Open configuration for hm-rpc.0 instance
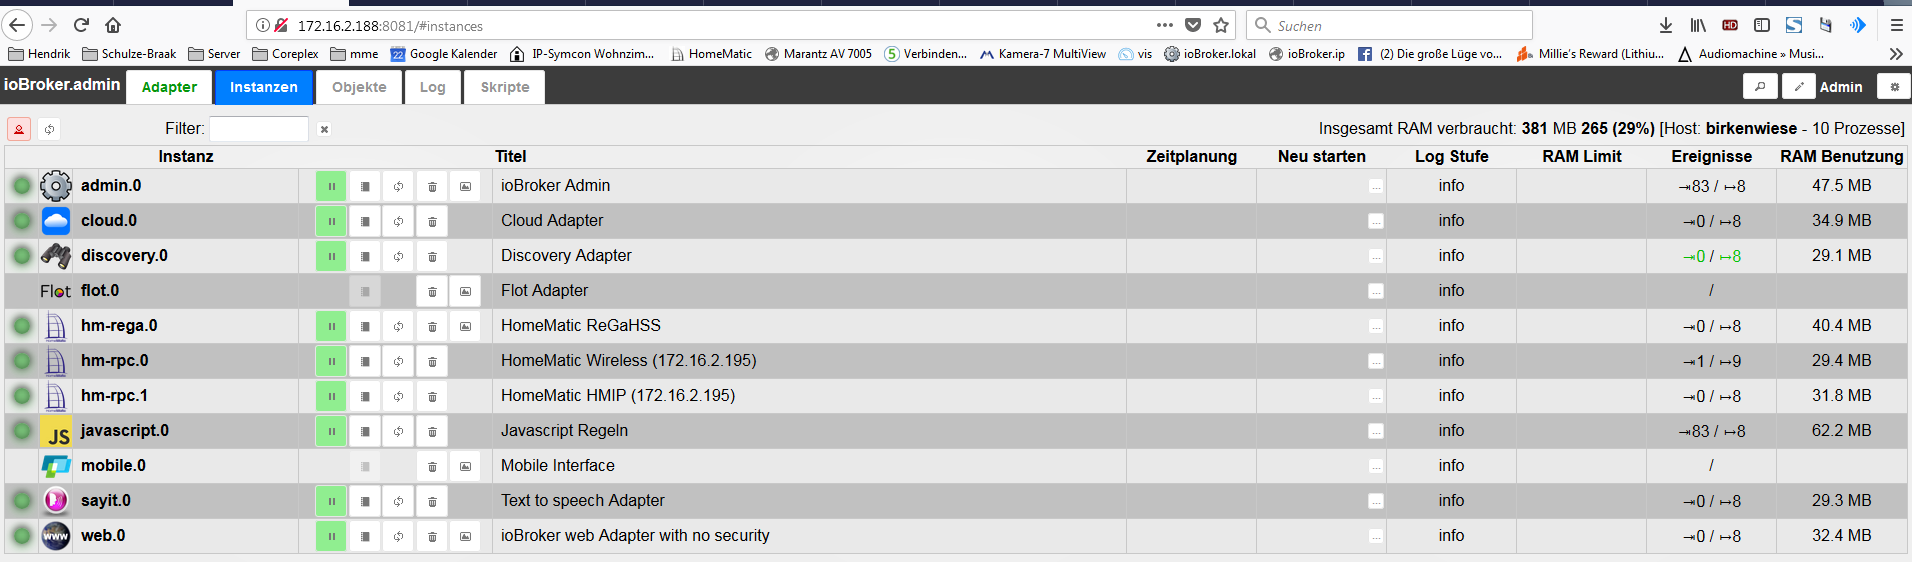1912x574 pixels. click(365, 361)
